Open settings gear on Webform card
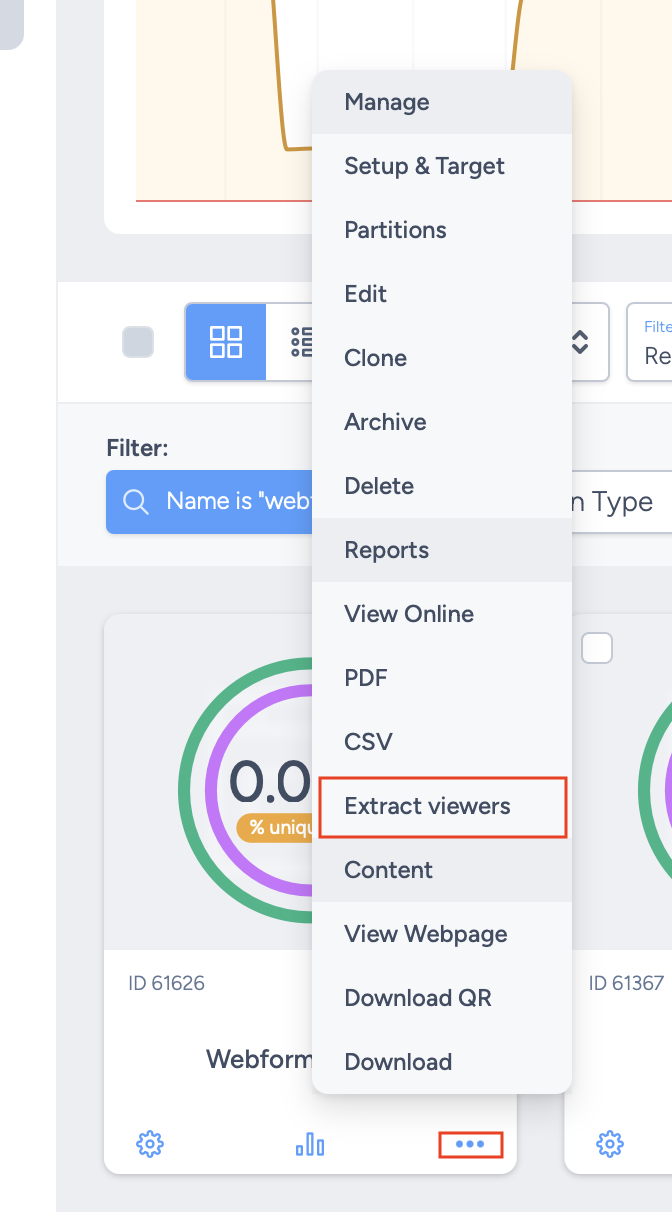 click(x=149, y=1143)
